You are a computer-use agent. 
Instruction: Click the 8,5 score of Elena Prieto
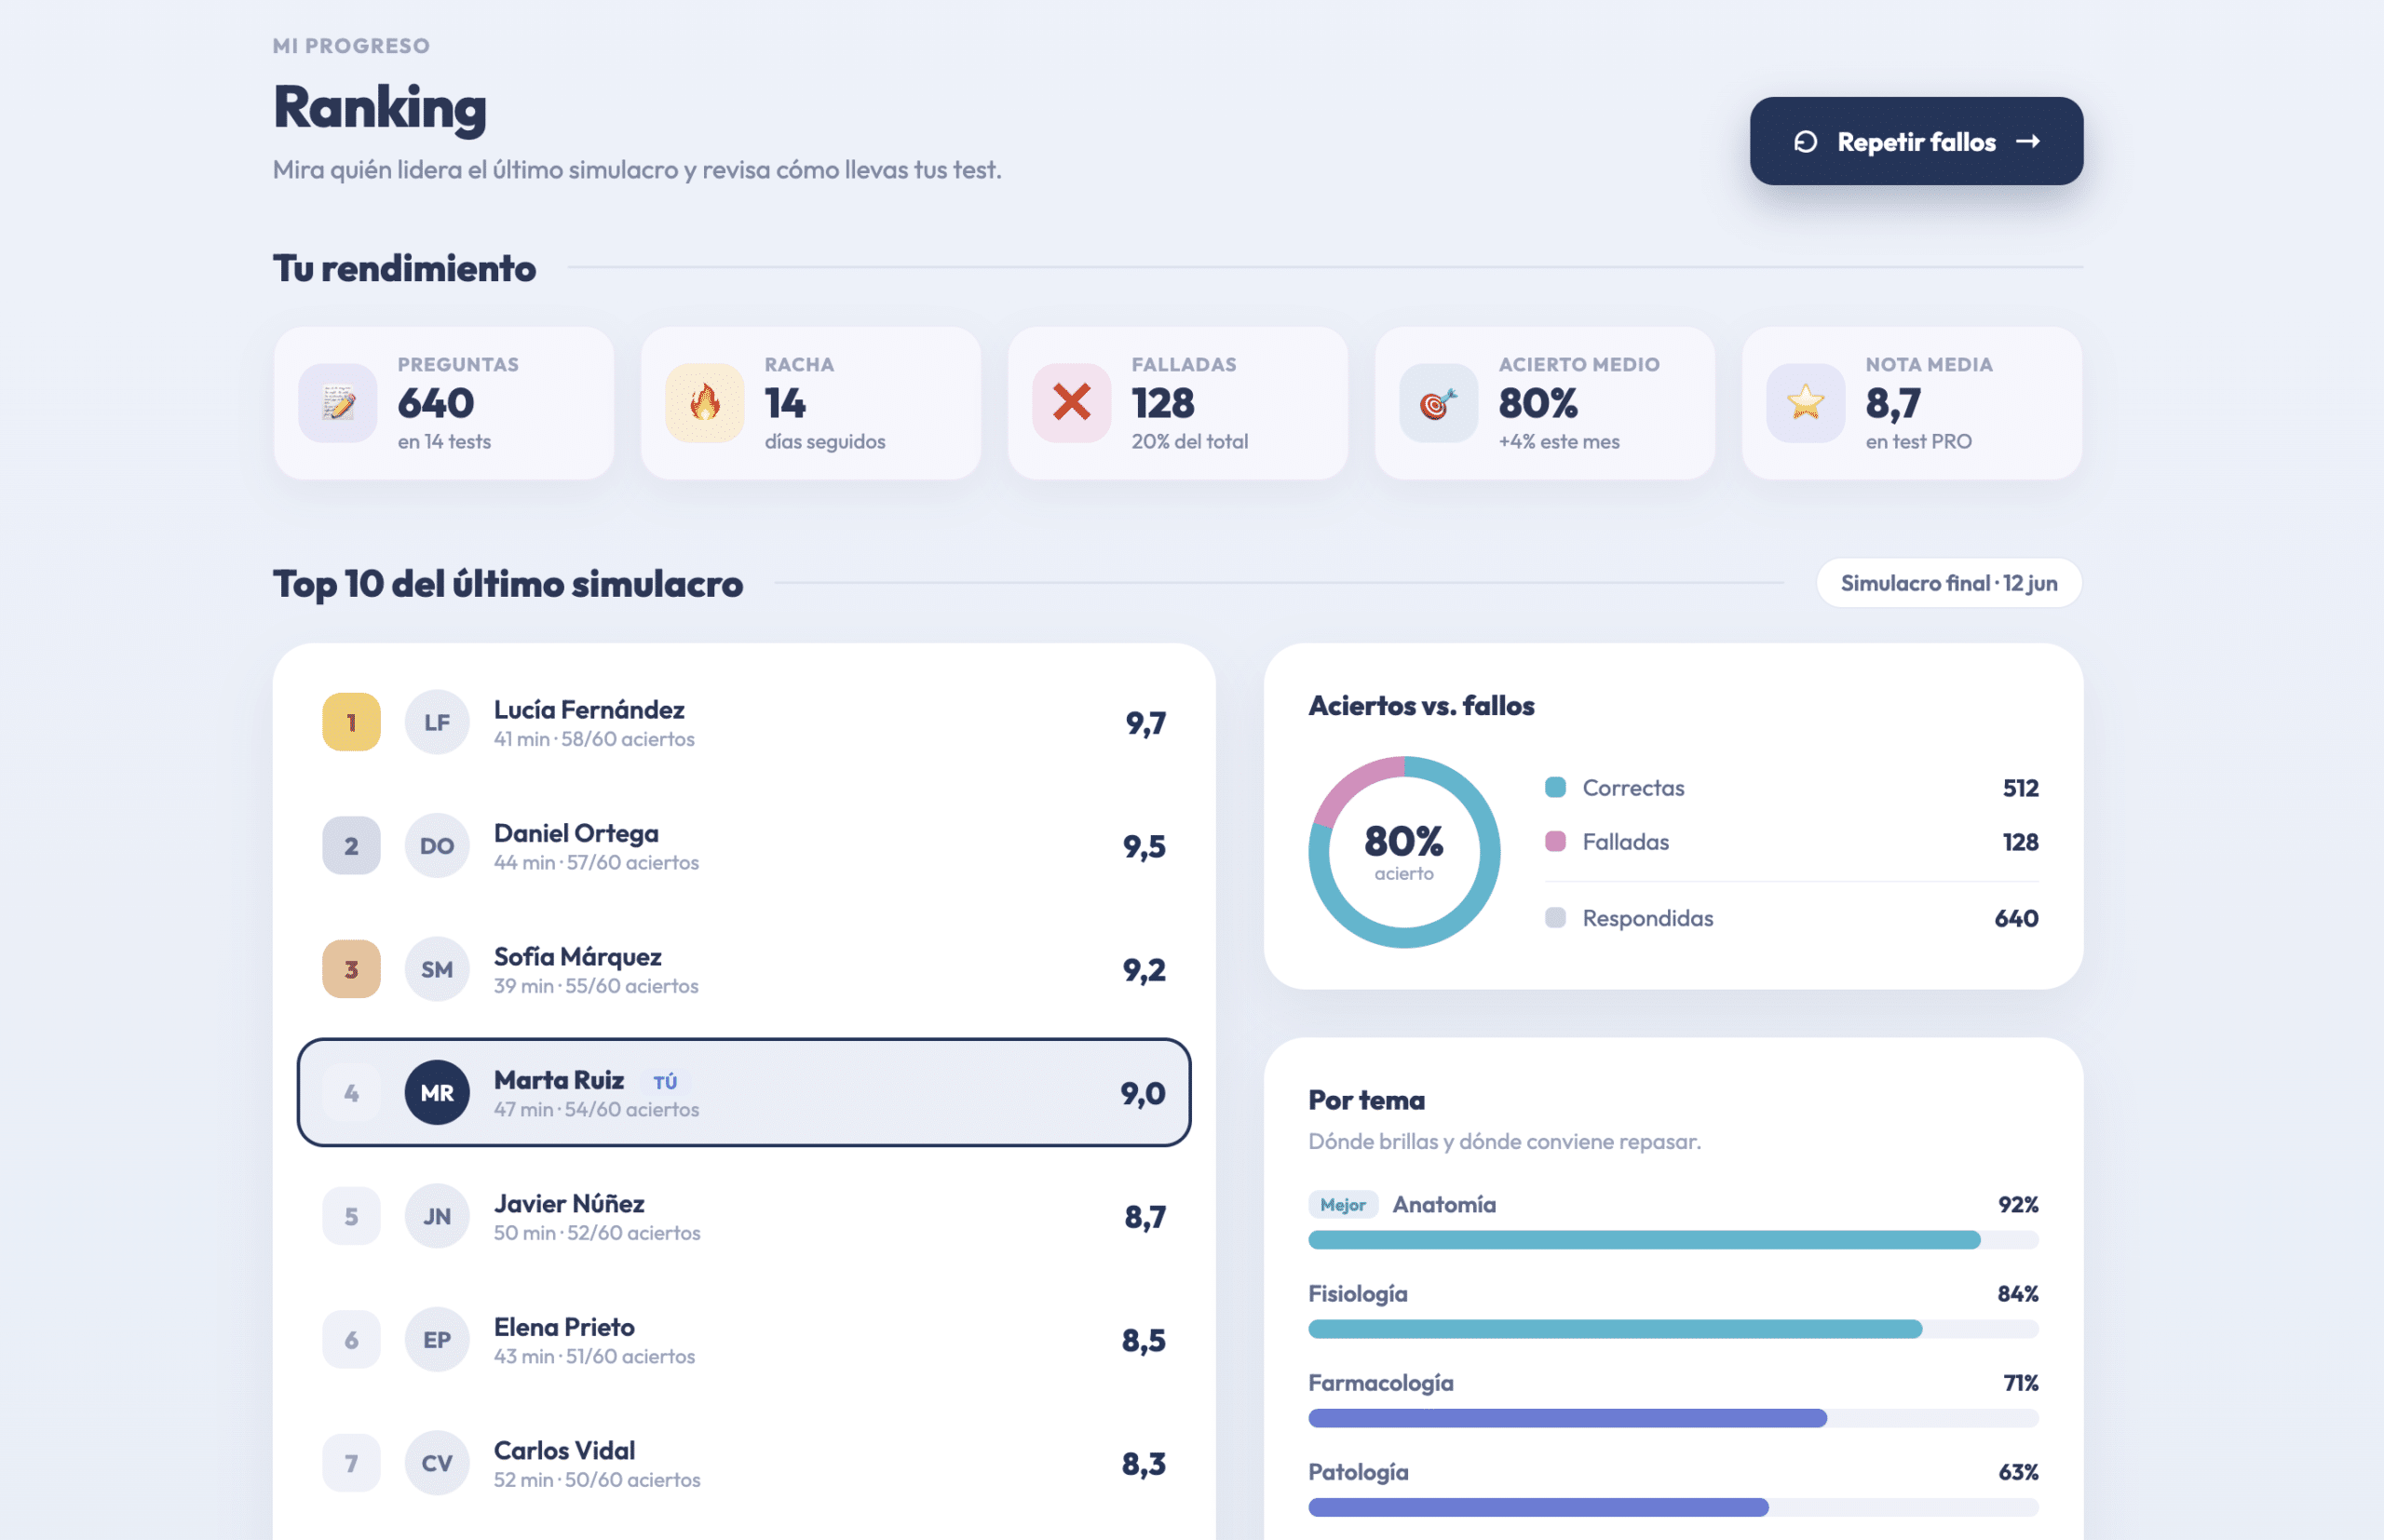click(1144, 1341)
